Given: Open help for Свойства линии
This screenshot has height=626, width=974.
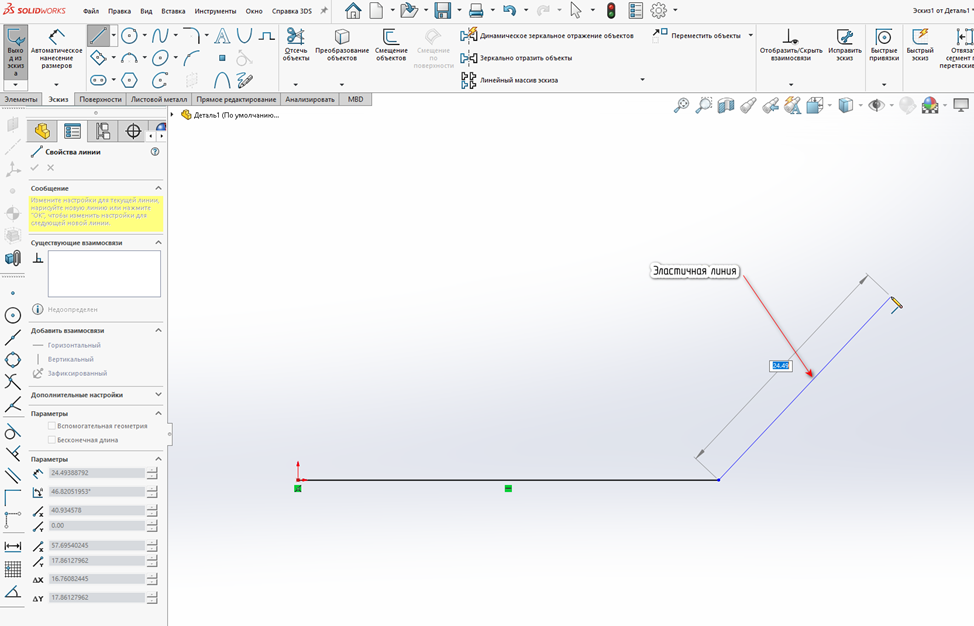Looking at the screenshot, I should click(155, 152).
